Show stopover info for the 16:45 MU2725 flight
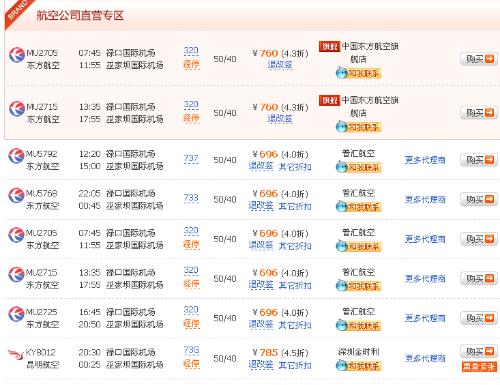 coord(191,323)
